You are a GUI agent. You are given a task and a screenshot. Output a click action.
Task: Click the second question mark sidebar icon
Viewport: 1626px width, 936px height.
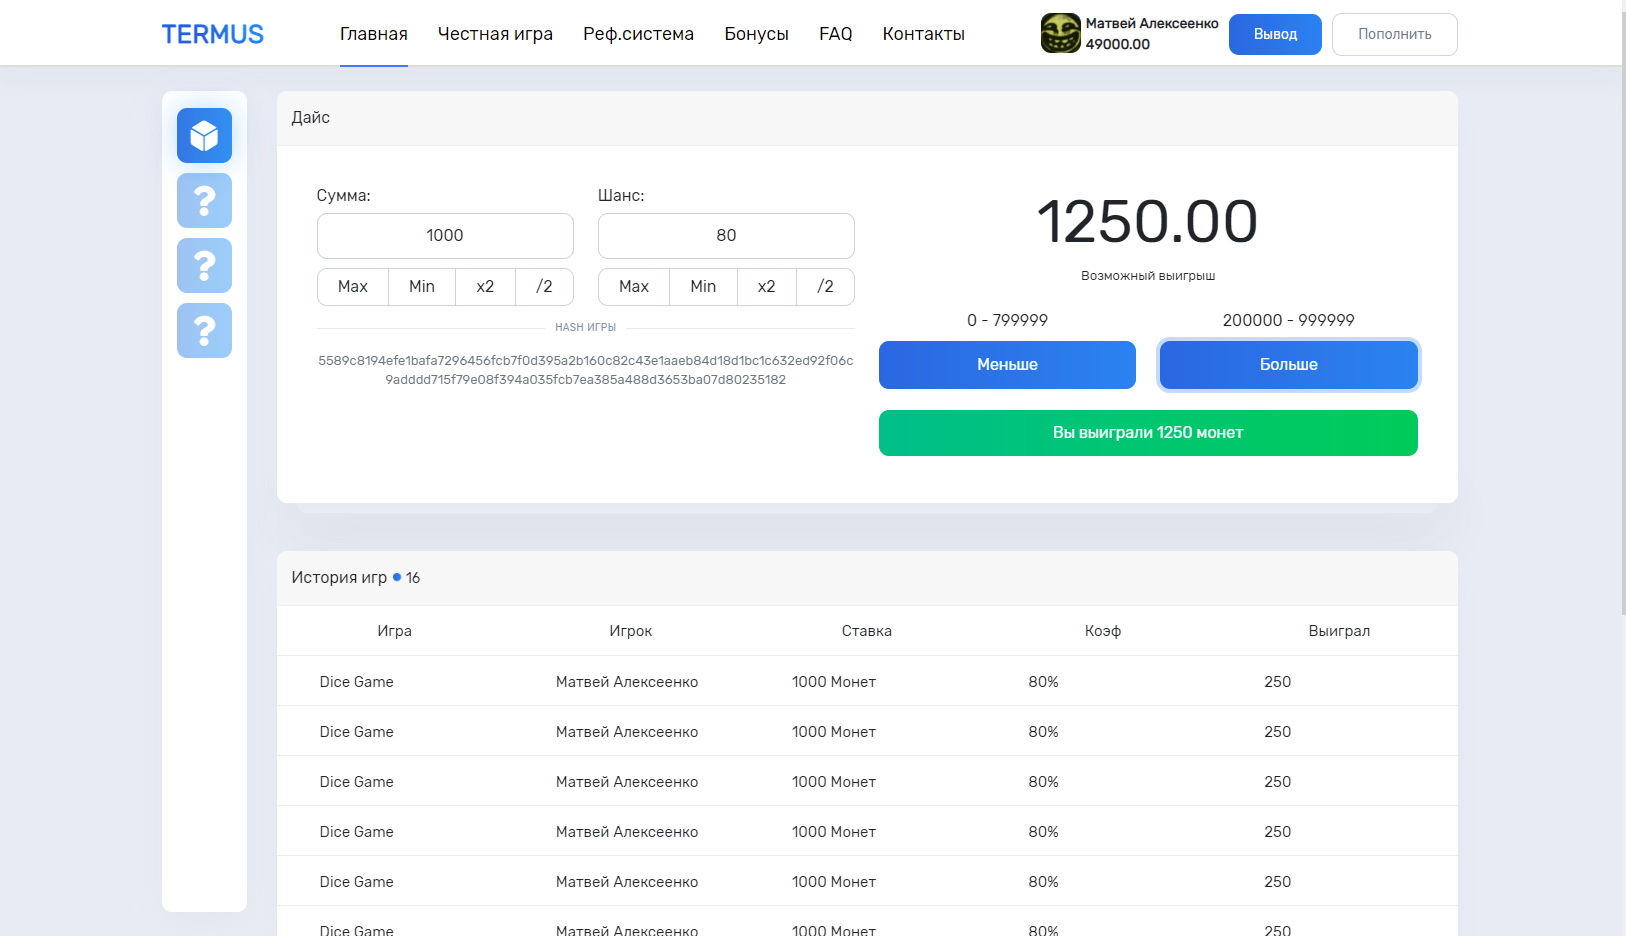[204, 265]
